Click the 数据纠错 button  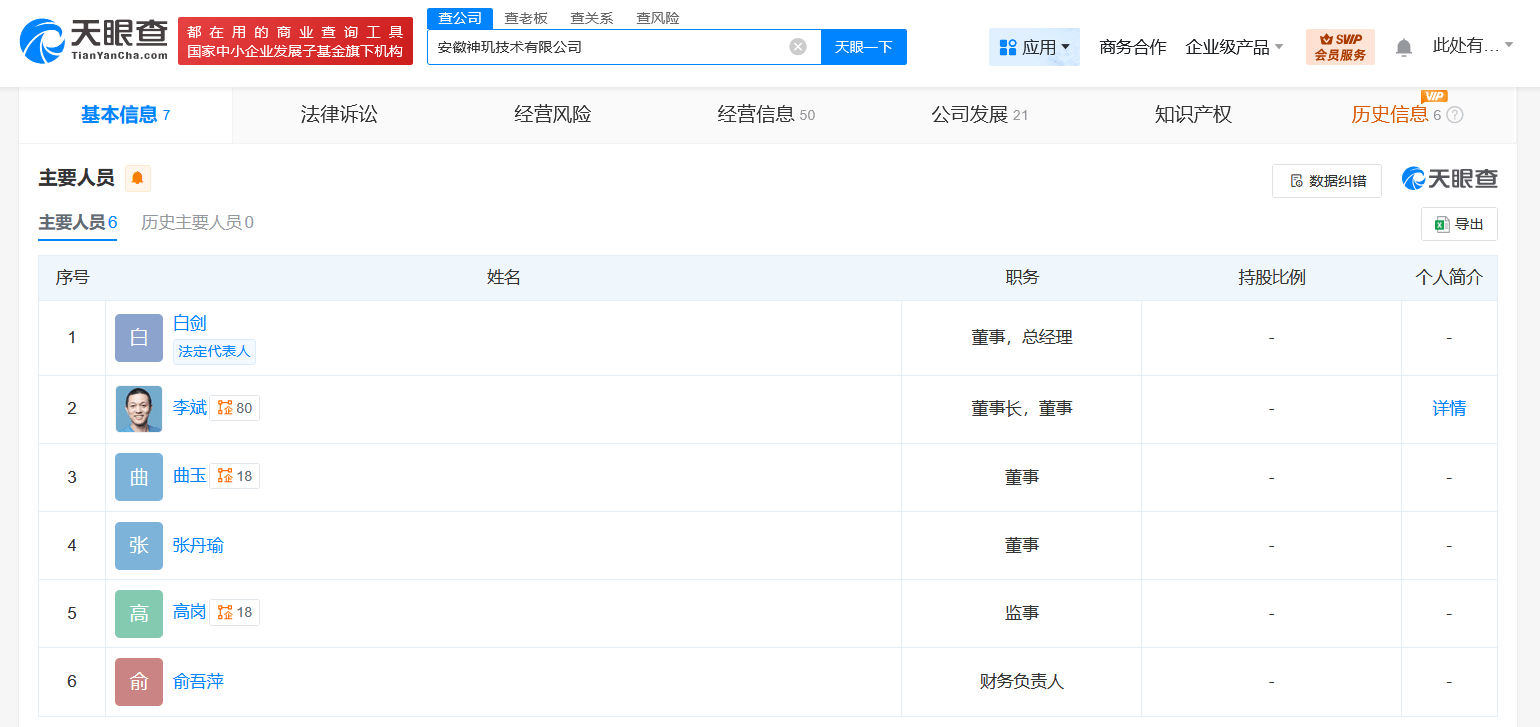1327,181
